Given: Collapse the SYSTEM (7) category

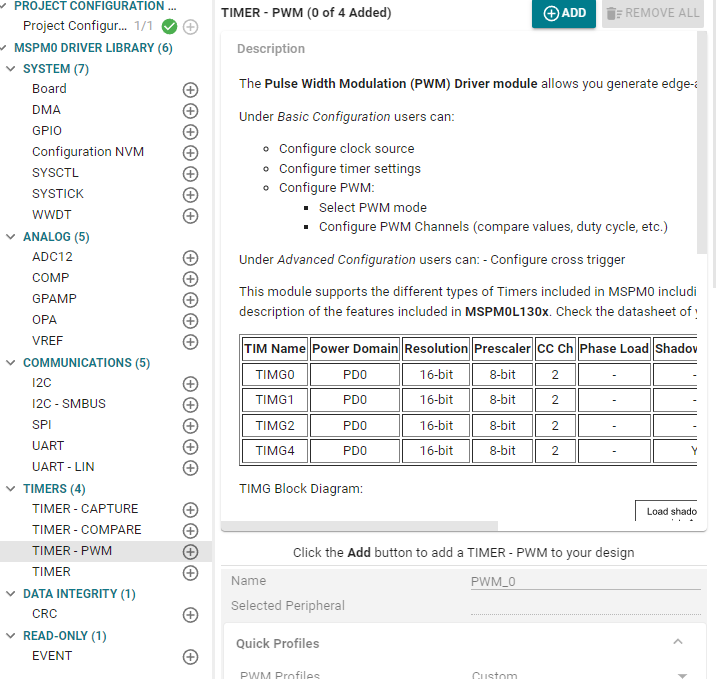Looking at the screenshot, I should (12, 69).
